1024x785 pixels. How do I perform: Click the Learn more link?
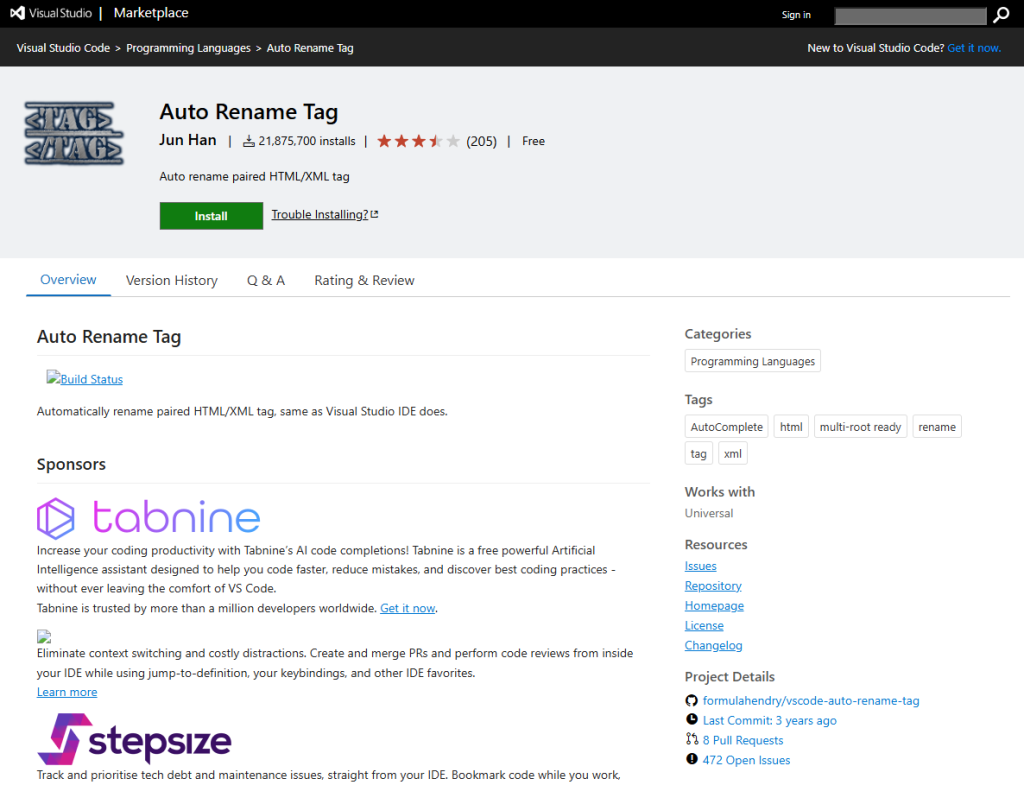point(67,692)
